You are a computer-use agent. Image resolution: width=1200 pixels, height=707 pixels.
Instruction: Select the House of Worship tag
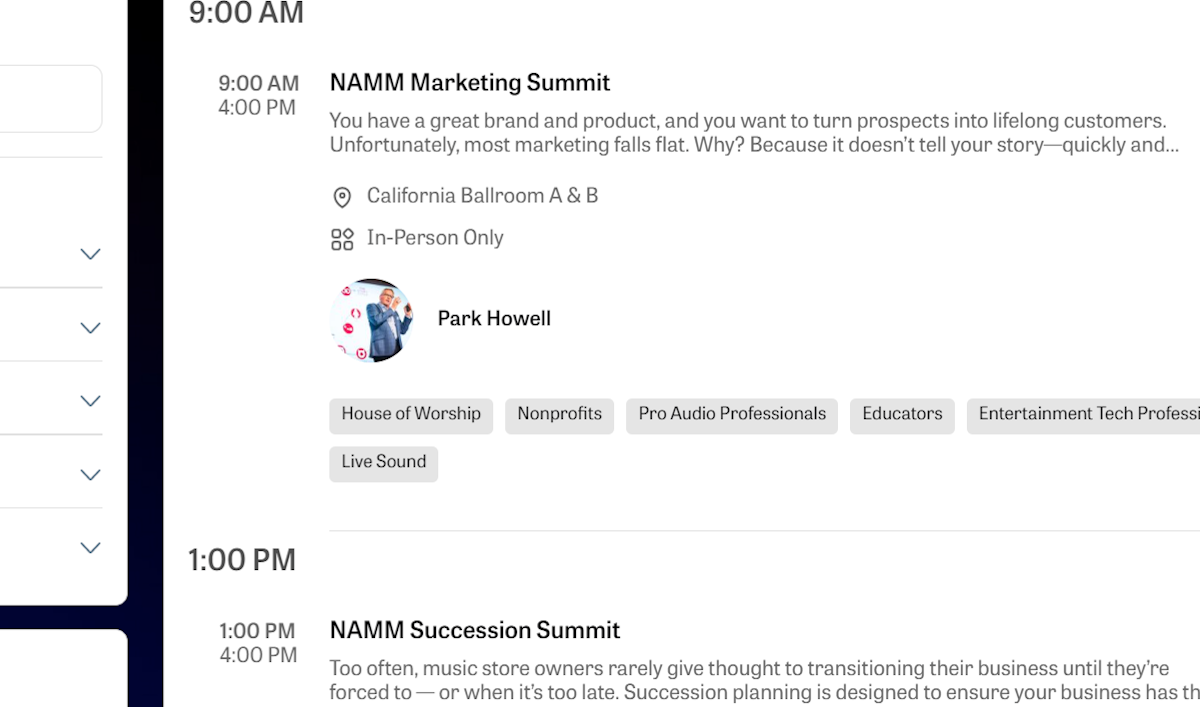(x=411, y=415)
